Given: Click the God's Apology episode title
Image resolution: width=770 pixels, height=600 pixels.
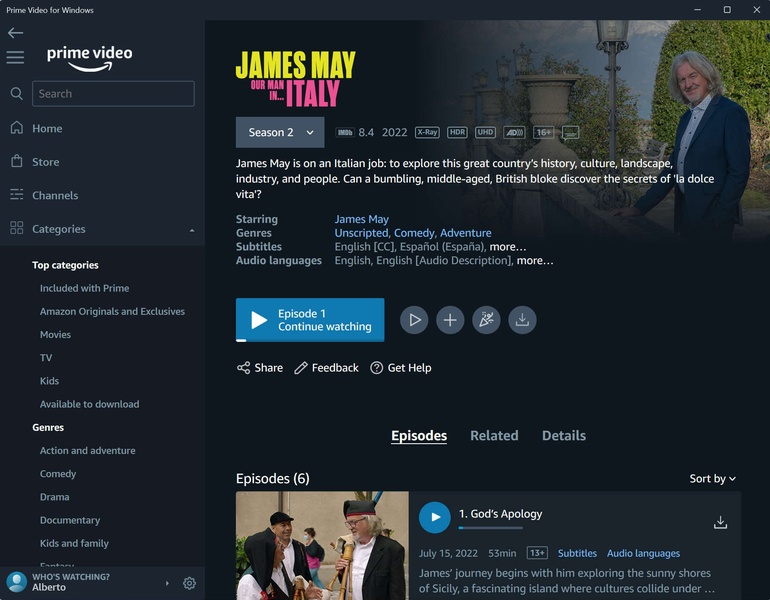Looking at the screenshot, I should click(500, 514).
